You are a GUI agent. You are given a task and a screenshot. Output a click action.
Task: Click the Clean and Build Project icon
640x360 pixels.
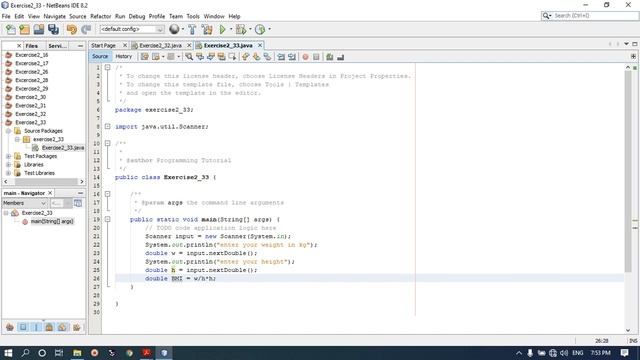pos(207,29)
